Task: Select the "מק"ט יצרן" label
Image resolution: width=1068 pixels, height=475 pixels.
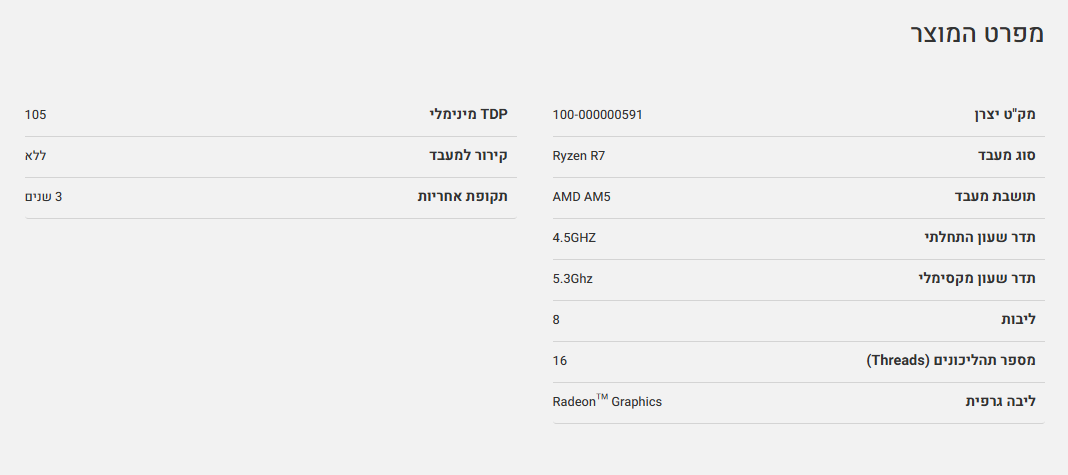Action: pyautogui.click(x=1004, y=115)
